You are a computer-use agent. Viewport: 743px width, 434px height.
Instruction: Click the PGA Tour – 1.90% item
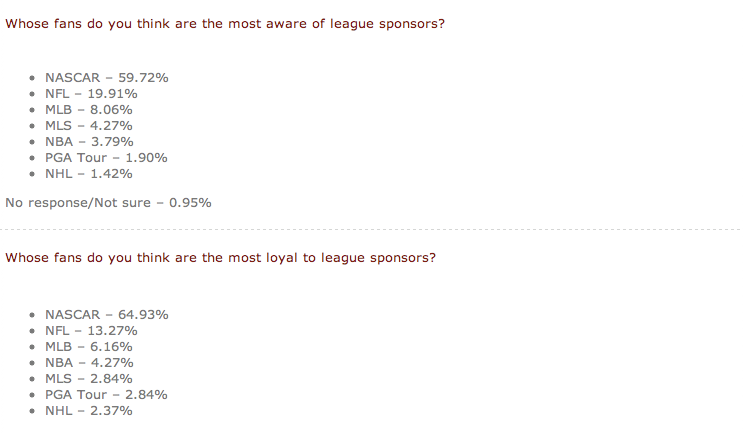click(106, 158)
